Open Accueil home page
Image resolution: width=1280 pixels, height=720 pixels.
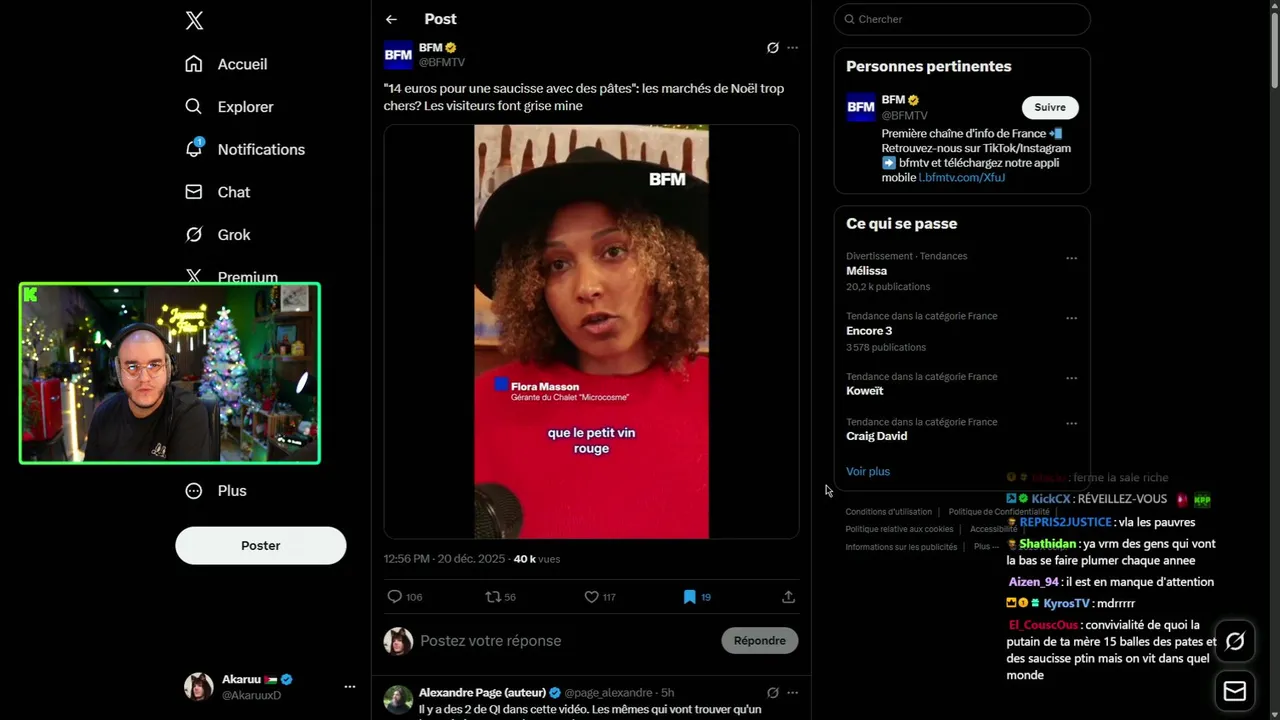point(226,64)
